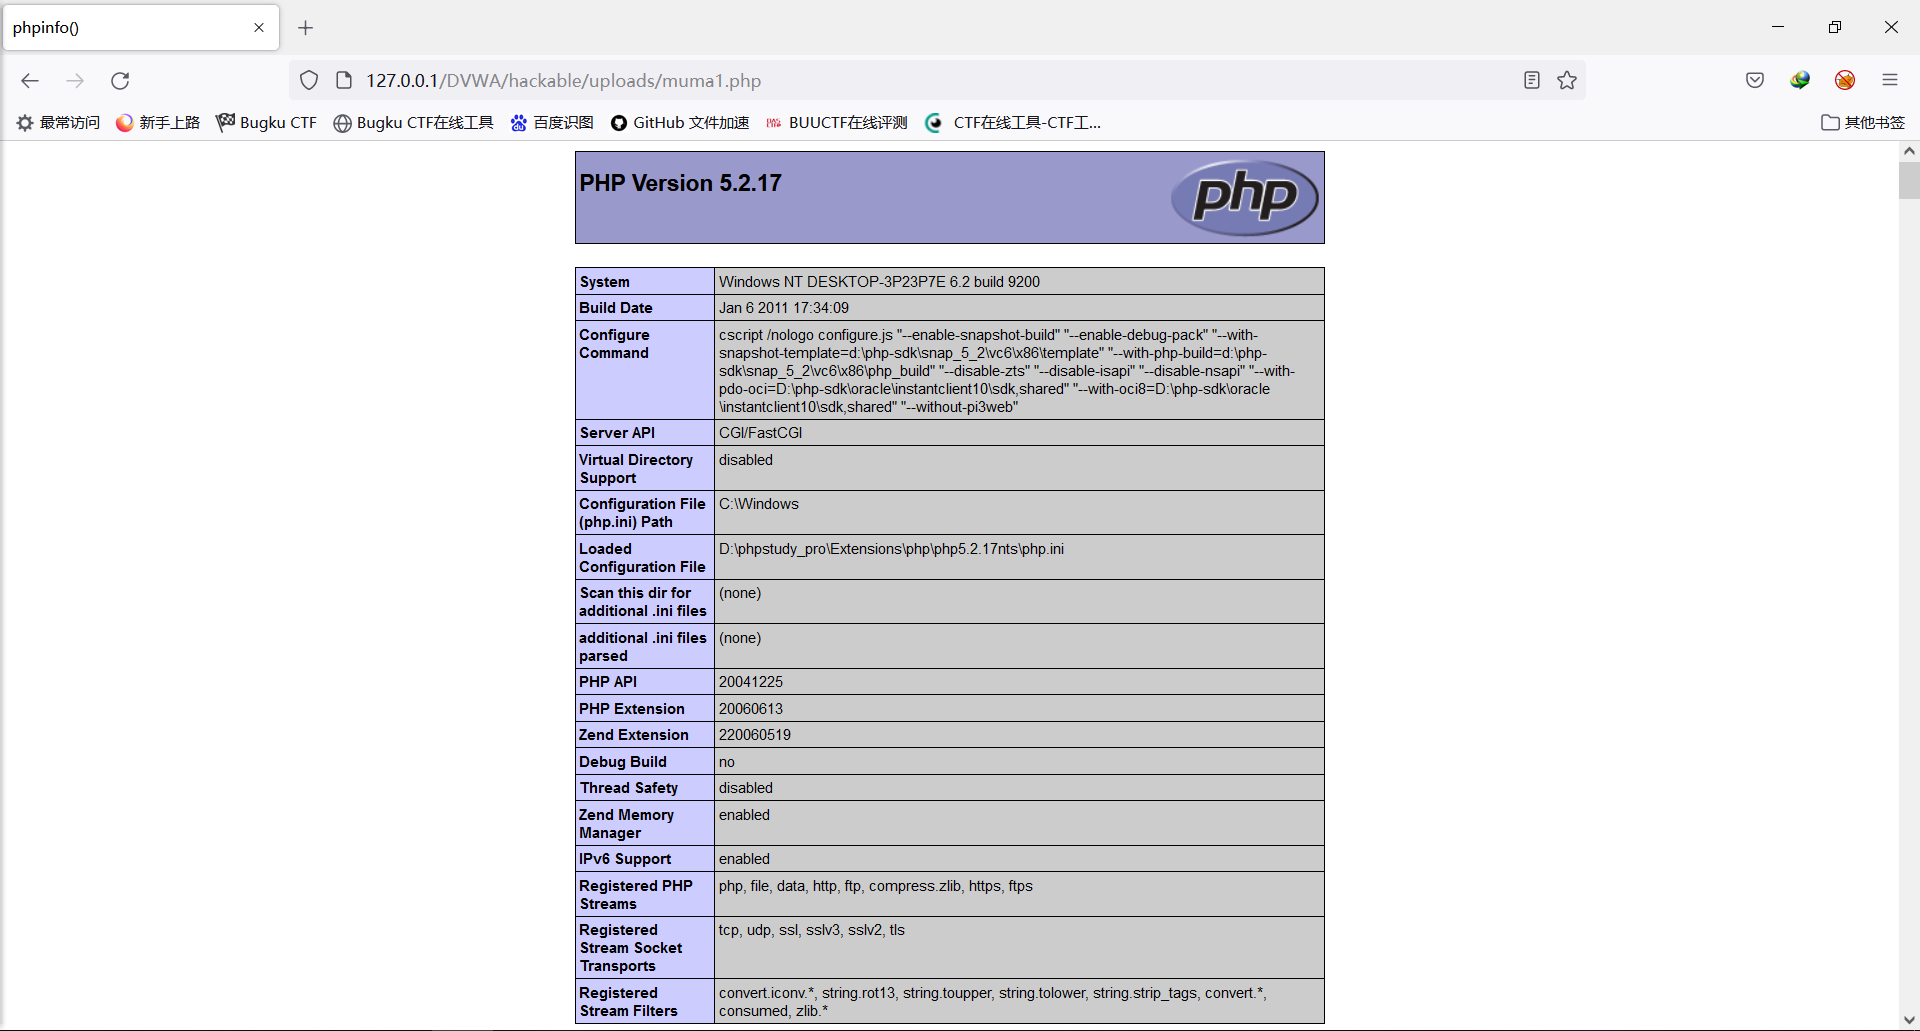This screenshot has height=1031, width=1920.
Task: Open the 最常访问 bookmark folder
Action: coord(58,123)
